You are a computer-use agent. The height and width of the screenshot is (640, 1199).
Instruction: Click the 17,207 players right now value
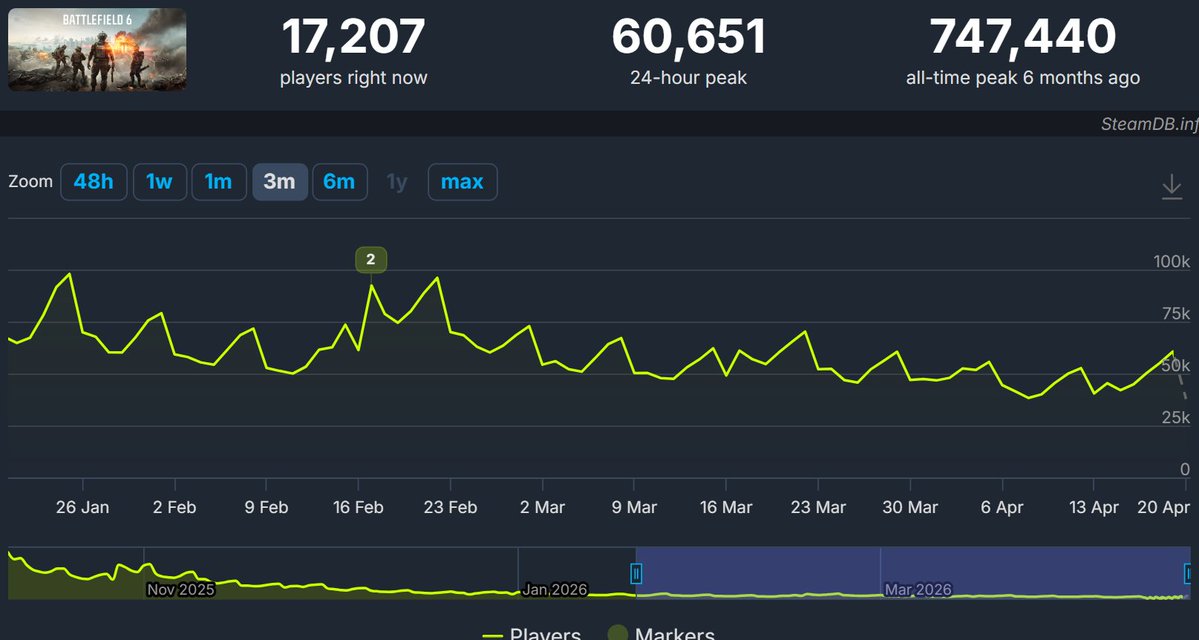(353, 37)
